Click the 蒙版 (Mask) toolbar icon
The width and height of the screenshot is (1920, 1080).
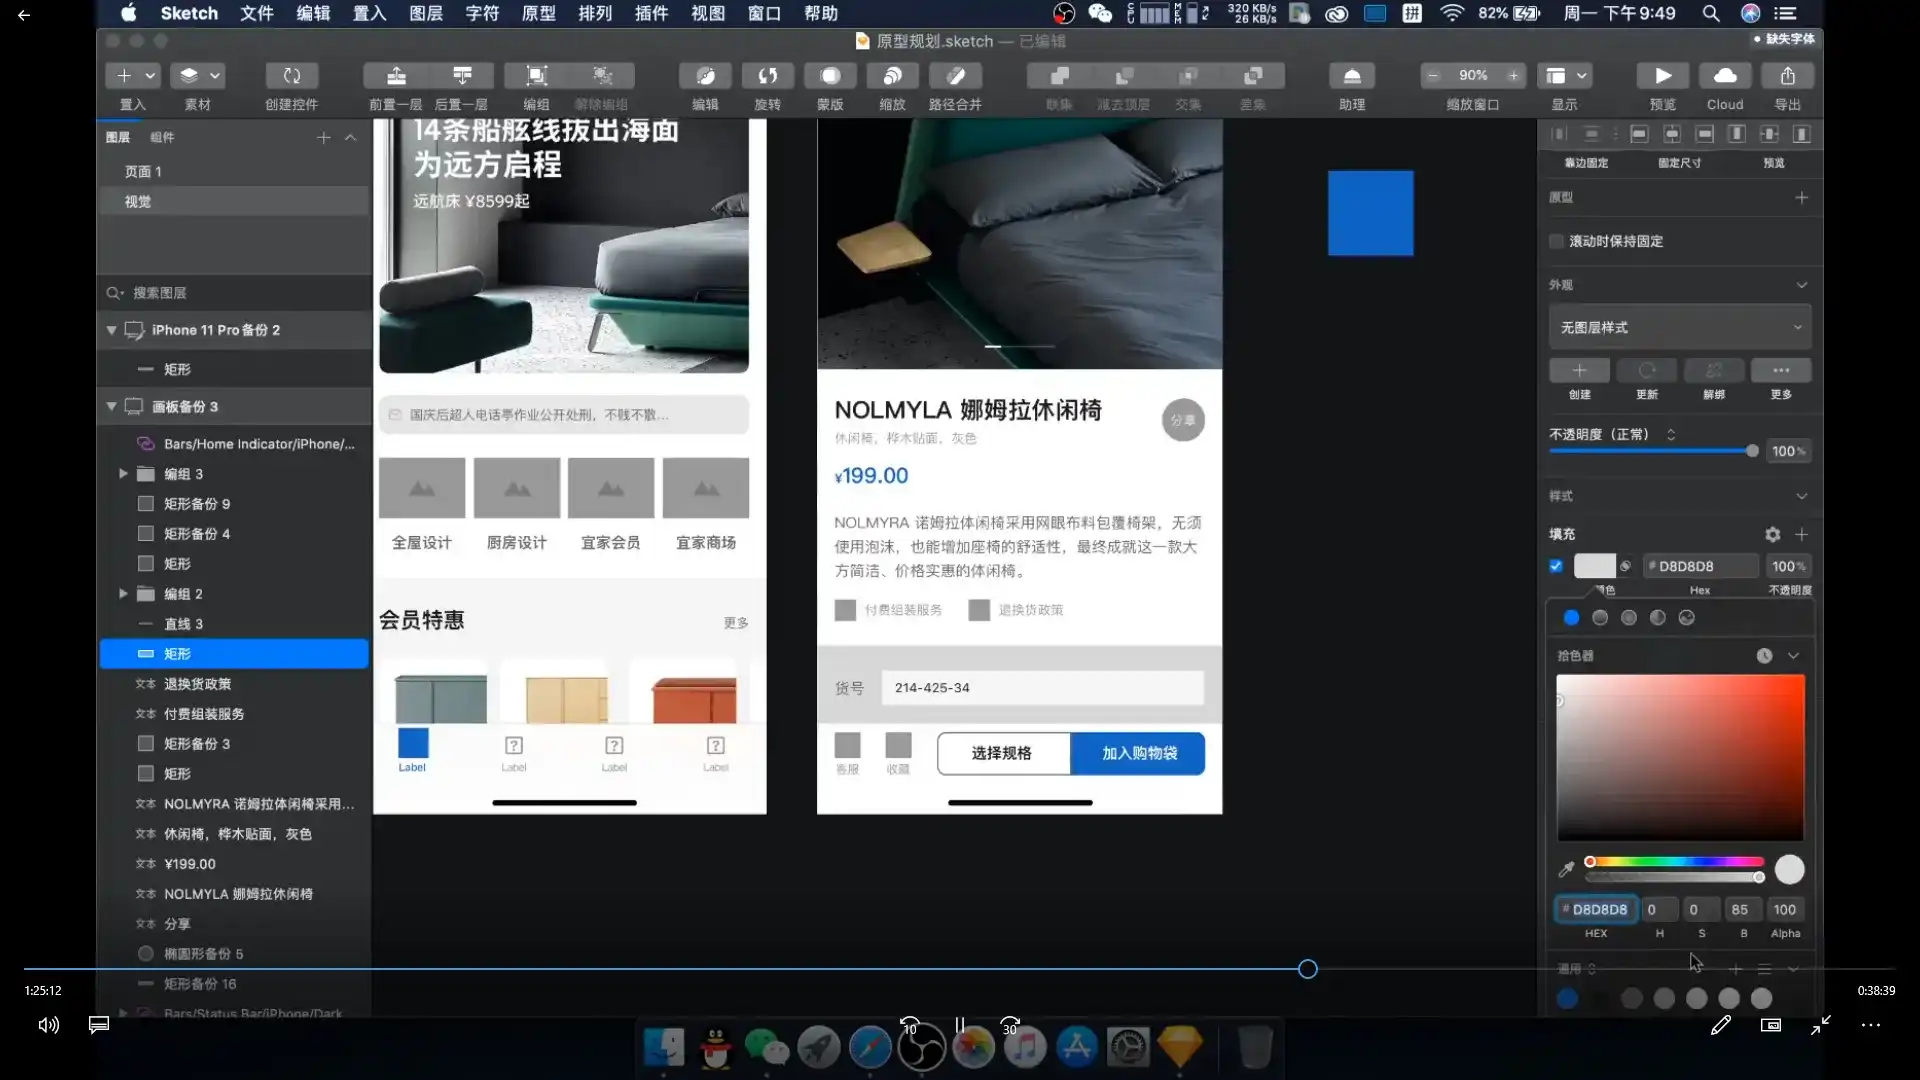click(x=830, y=75)
